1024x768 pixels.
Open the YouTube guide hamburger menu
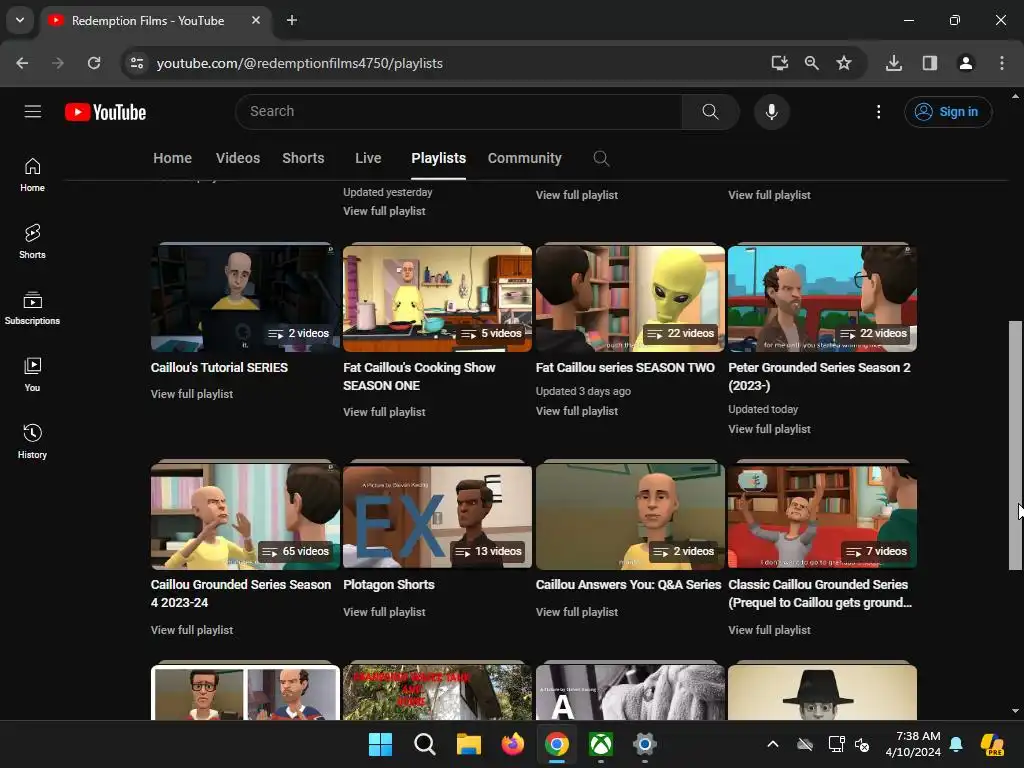pos(33,112)
